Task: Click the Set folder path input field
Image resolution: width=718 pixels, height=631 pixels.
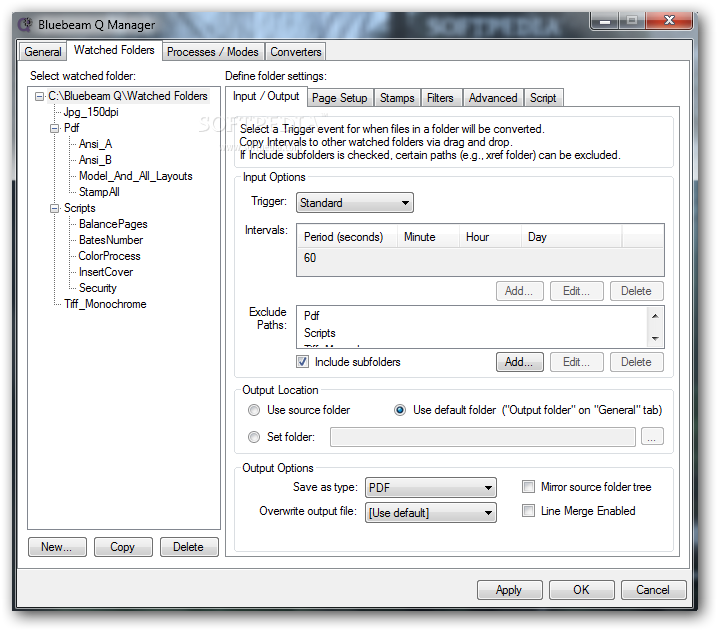Action: pos(483,437)
